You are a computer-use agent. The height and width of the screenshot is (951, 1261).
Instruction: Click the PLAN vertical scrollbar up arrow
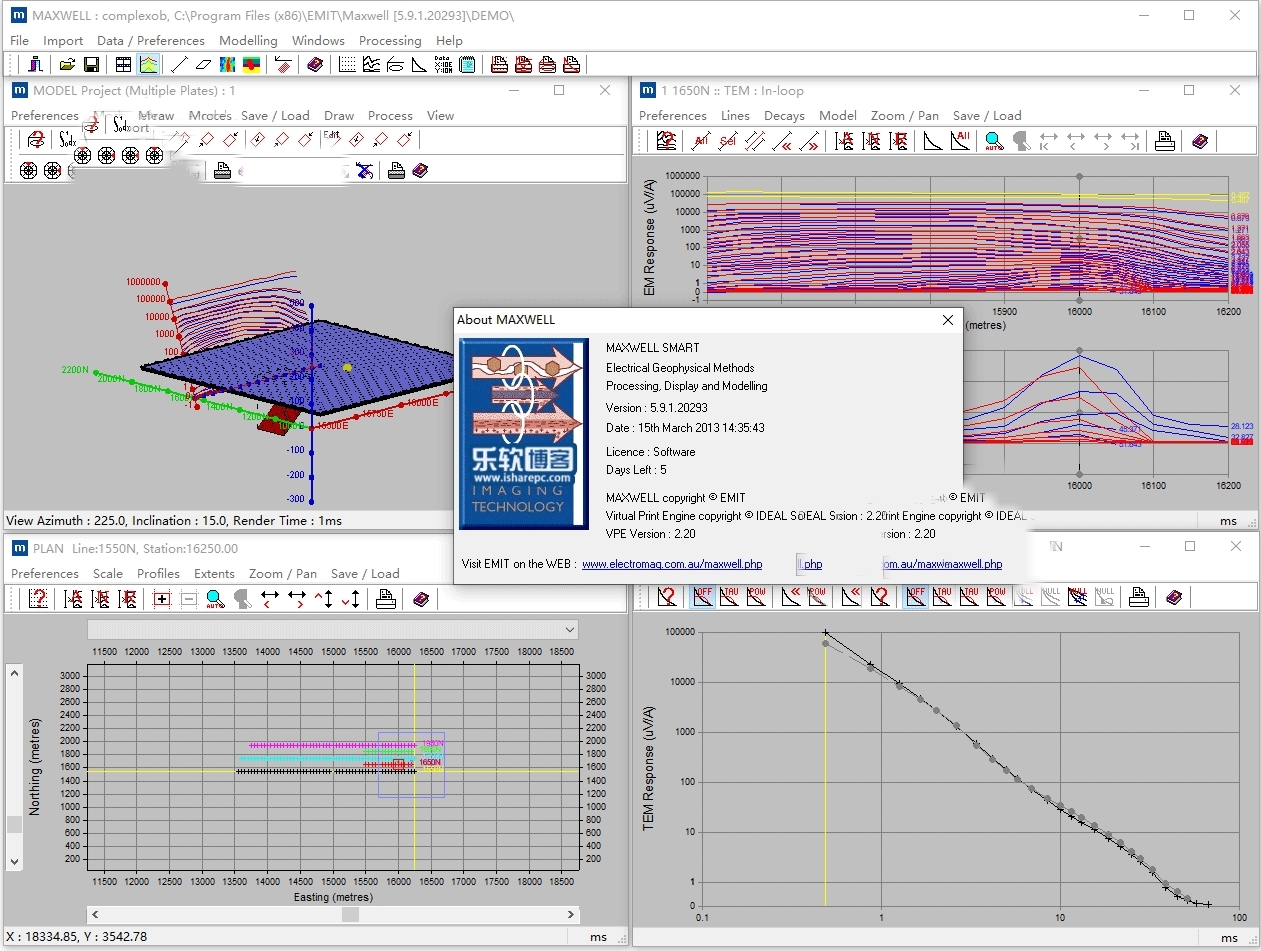click(x=14, y=672)
